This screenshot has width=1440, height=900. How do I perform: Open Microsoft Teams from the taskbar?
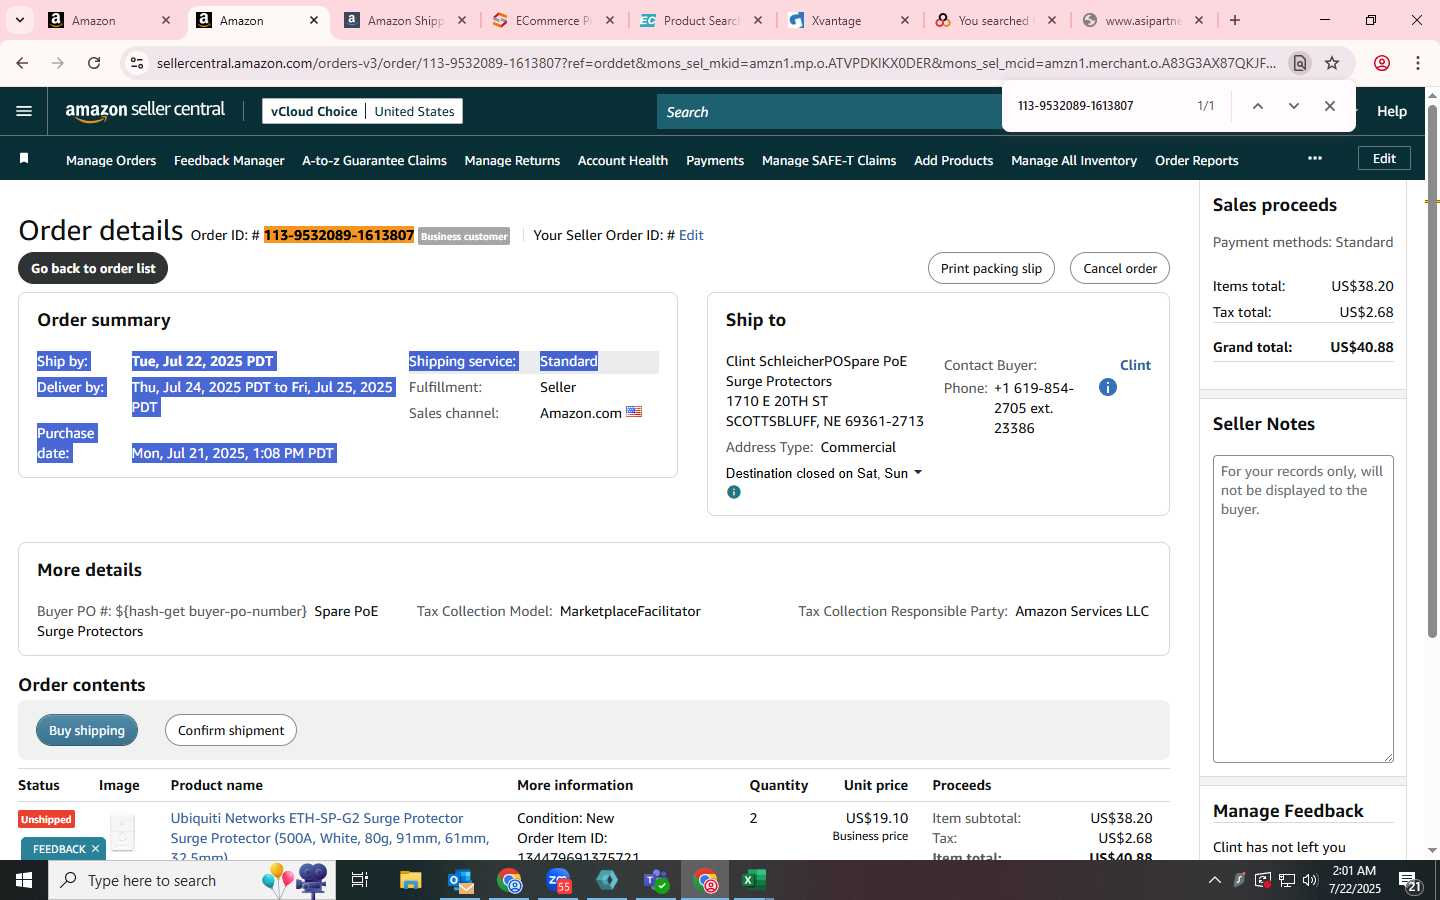tap(656, 880)
